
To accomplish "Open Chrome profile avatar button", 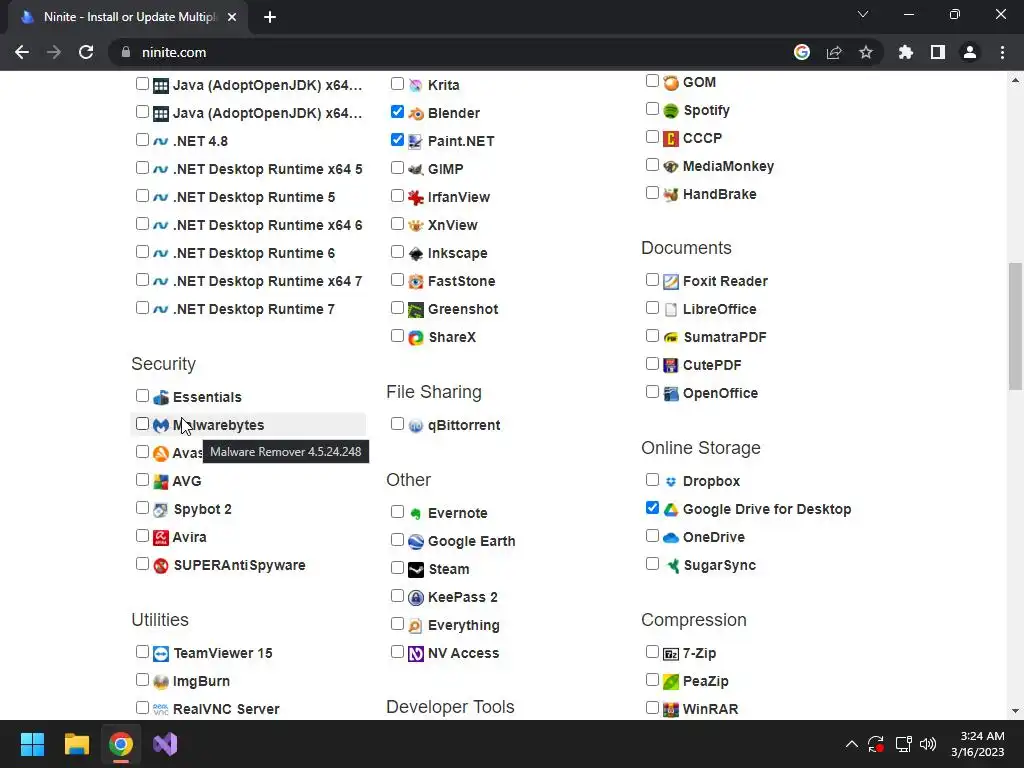I will point(970,52).
